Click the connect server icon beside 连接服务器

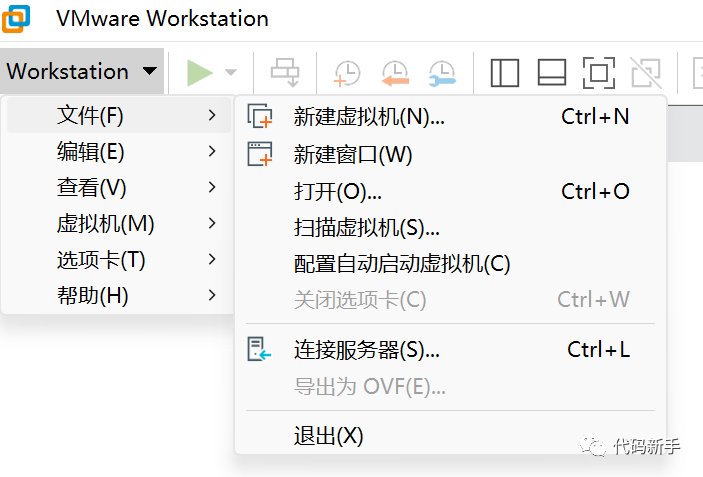tap(259, 349)
